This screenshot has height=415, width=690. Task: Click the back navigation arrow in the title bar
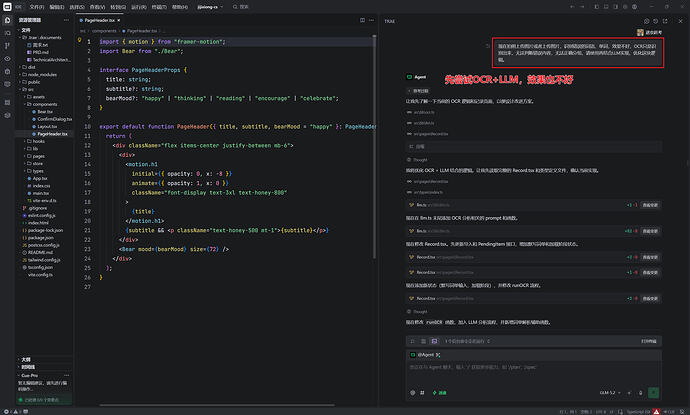pyautogui.click(x=572, y=7)
